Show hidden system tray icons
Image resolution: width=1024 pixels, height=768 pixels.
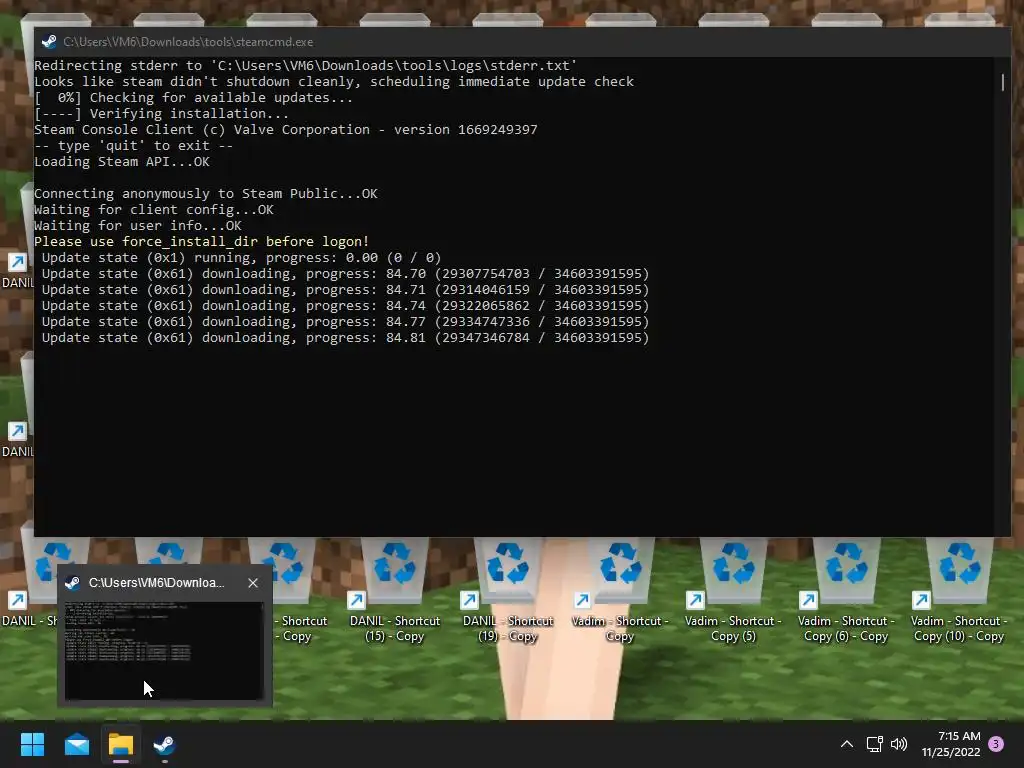point(846,744)
